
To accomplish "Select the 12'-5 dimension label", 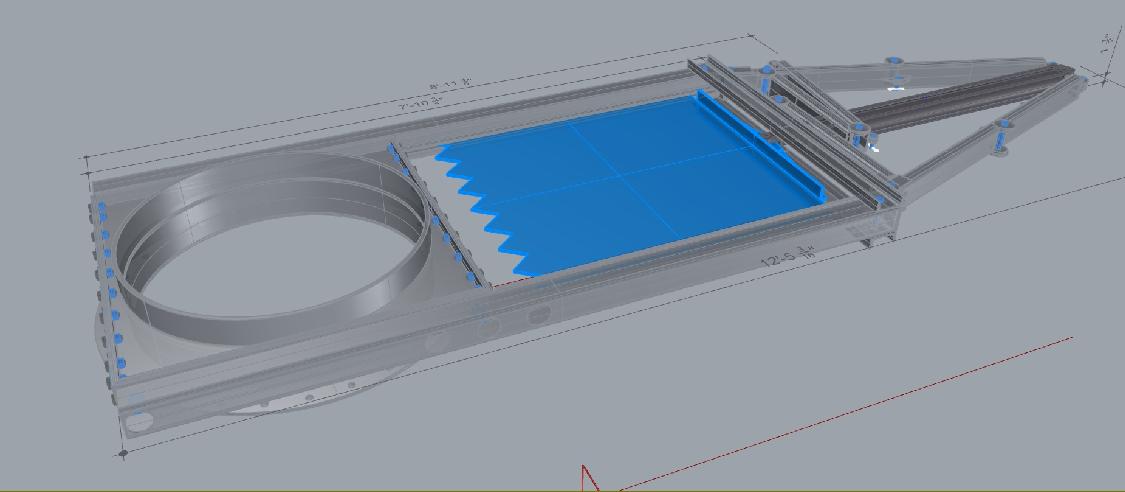I will [788, 256].
